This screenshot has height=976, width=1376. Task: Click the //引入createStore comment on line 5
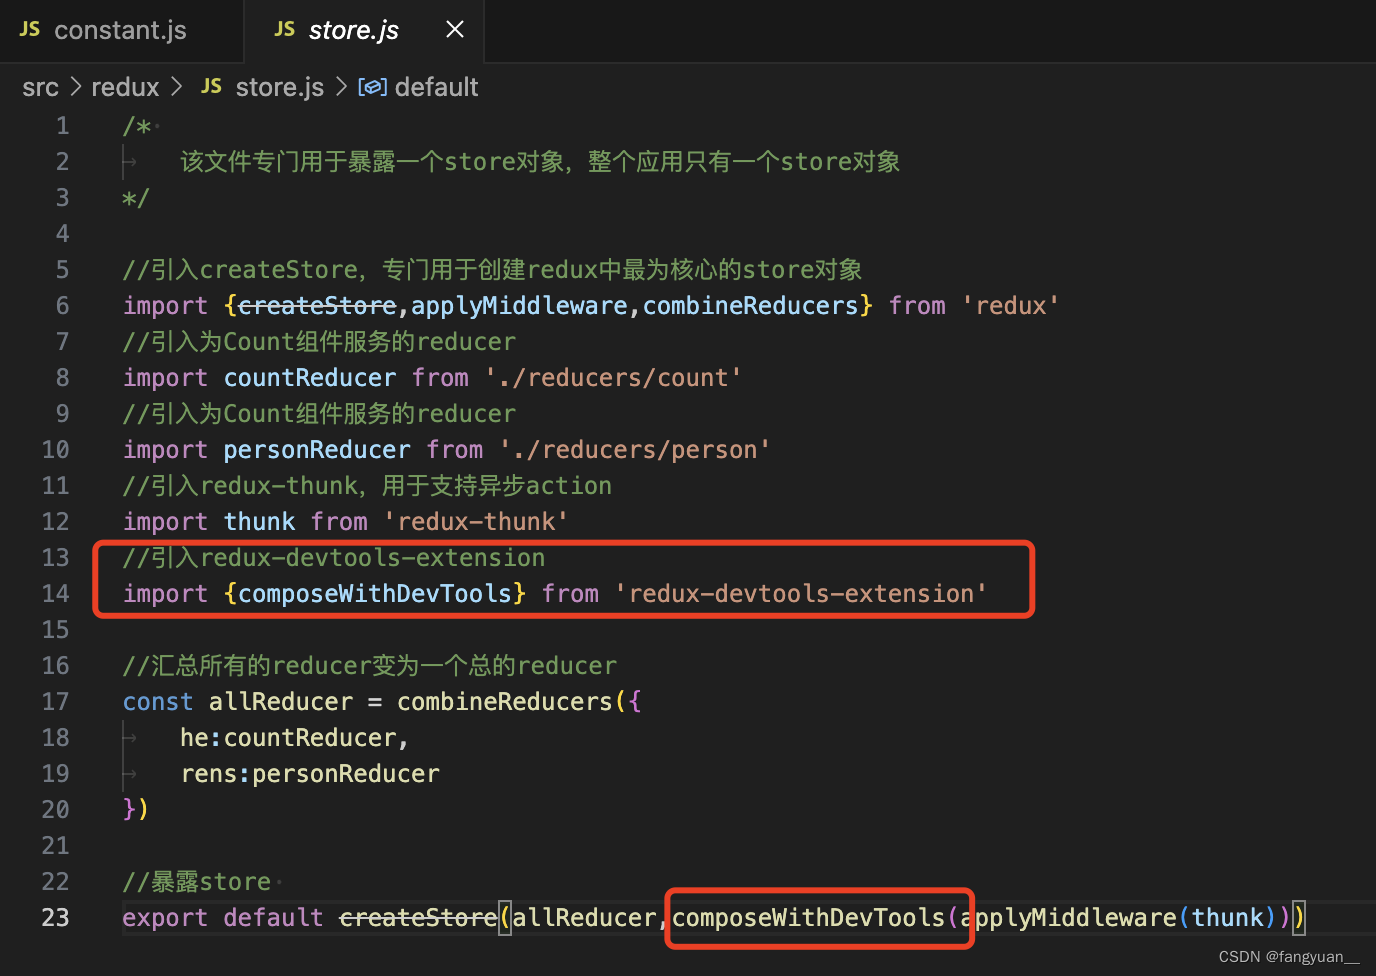click(x=492, y=270)
